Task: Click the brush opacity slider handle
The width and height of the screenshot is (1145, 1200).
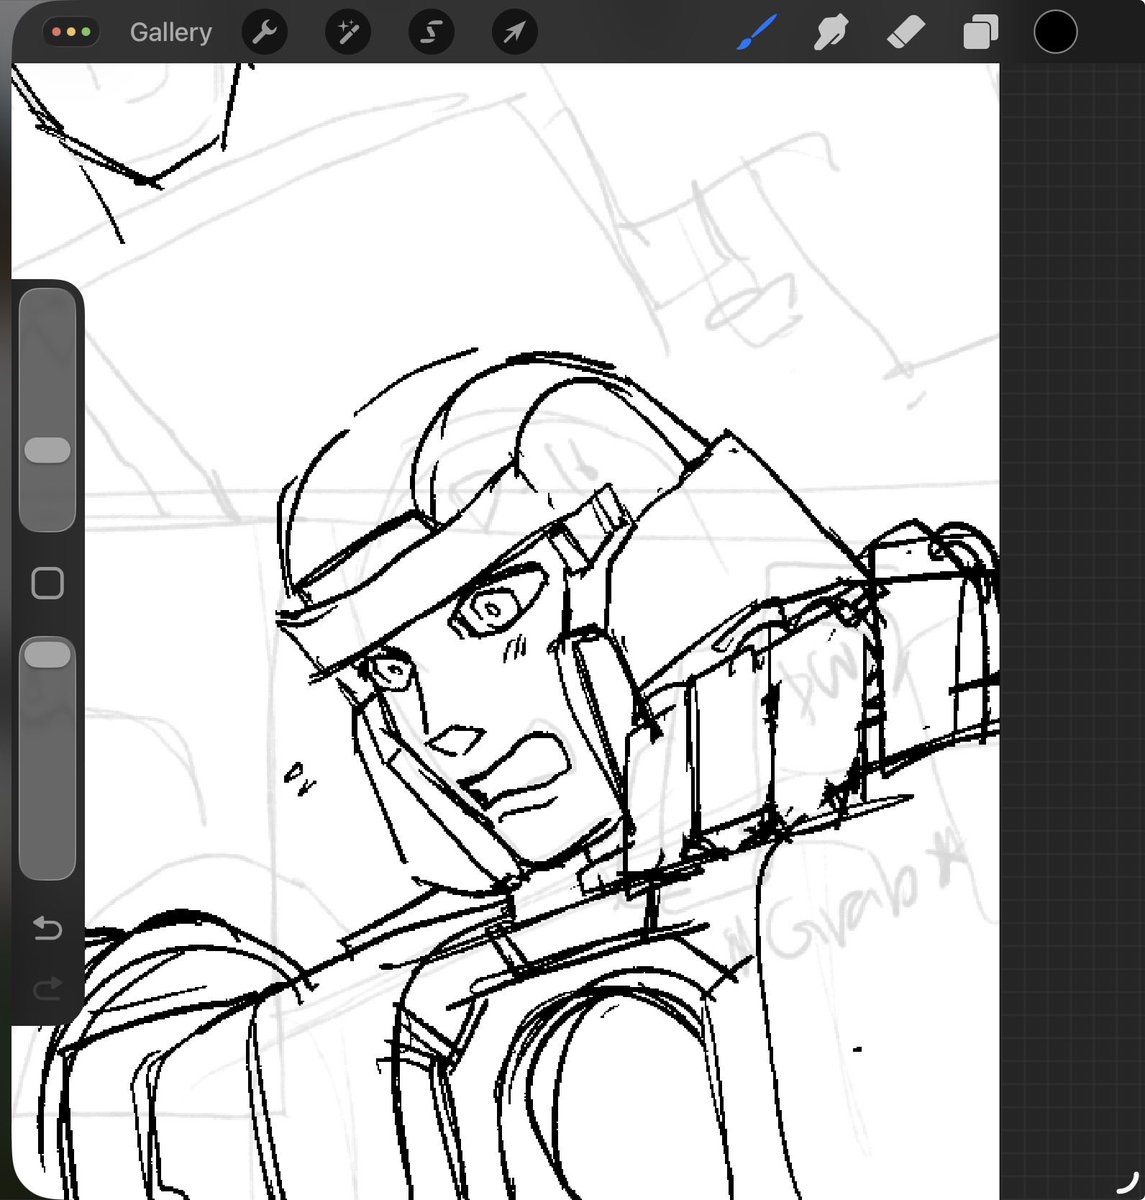Action: (x=47, y=654)
